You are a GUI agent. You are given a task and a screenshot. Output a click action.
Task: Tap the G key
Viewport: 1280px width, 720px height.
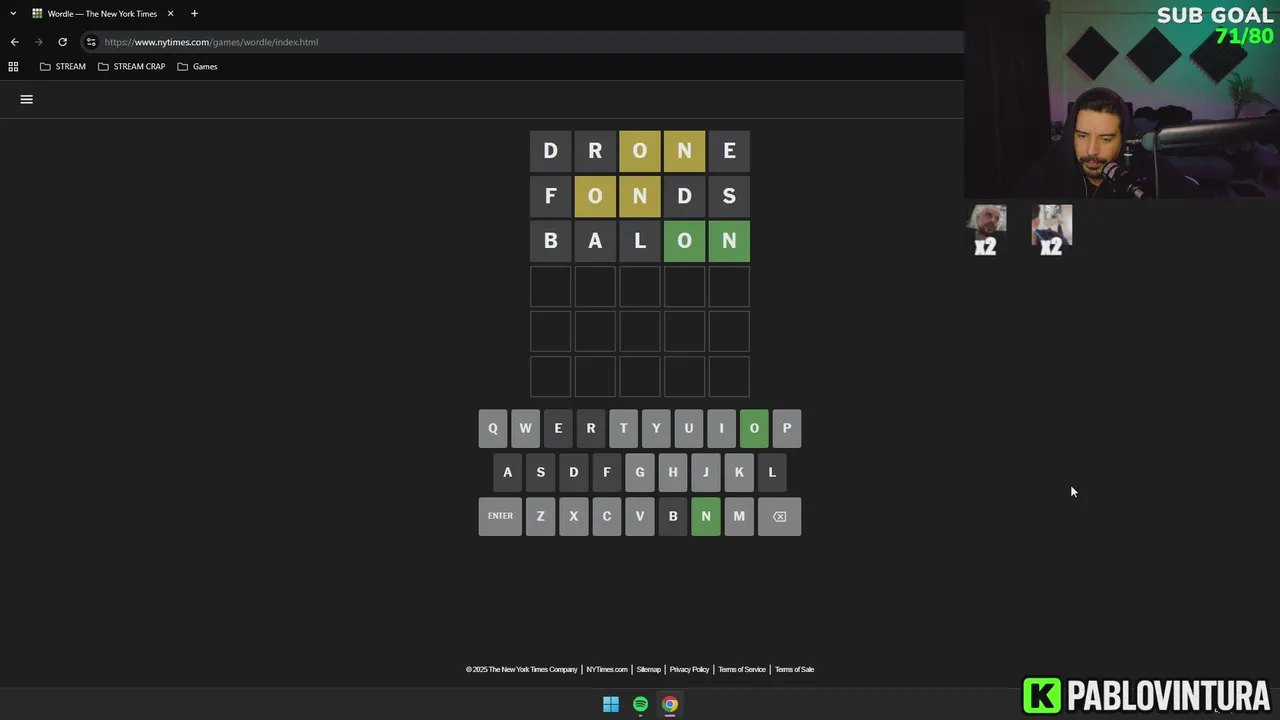click(x=640, y=472)
